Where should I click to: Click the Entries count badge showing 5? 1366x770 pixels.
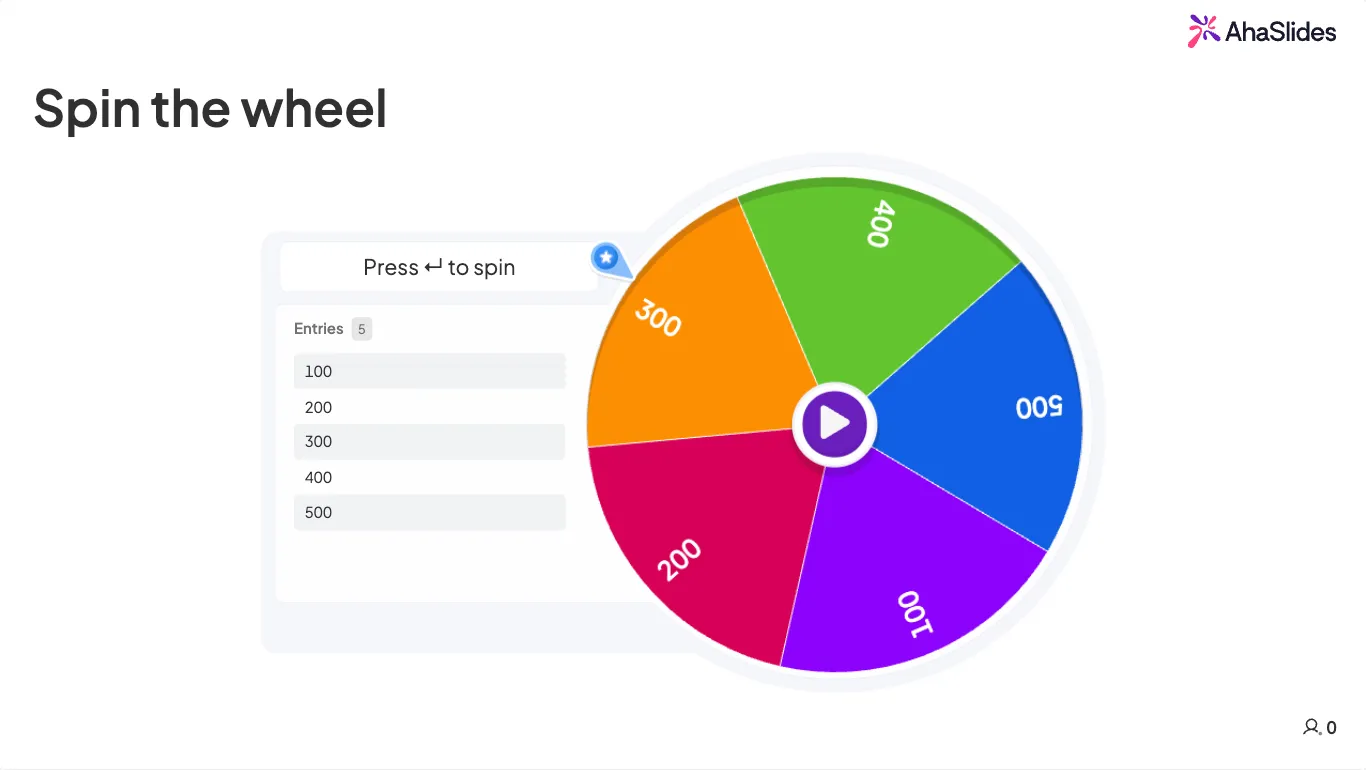tap(362, 329)
